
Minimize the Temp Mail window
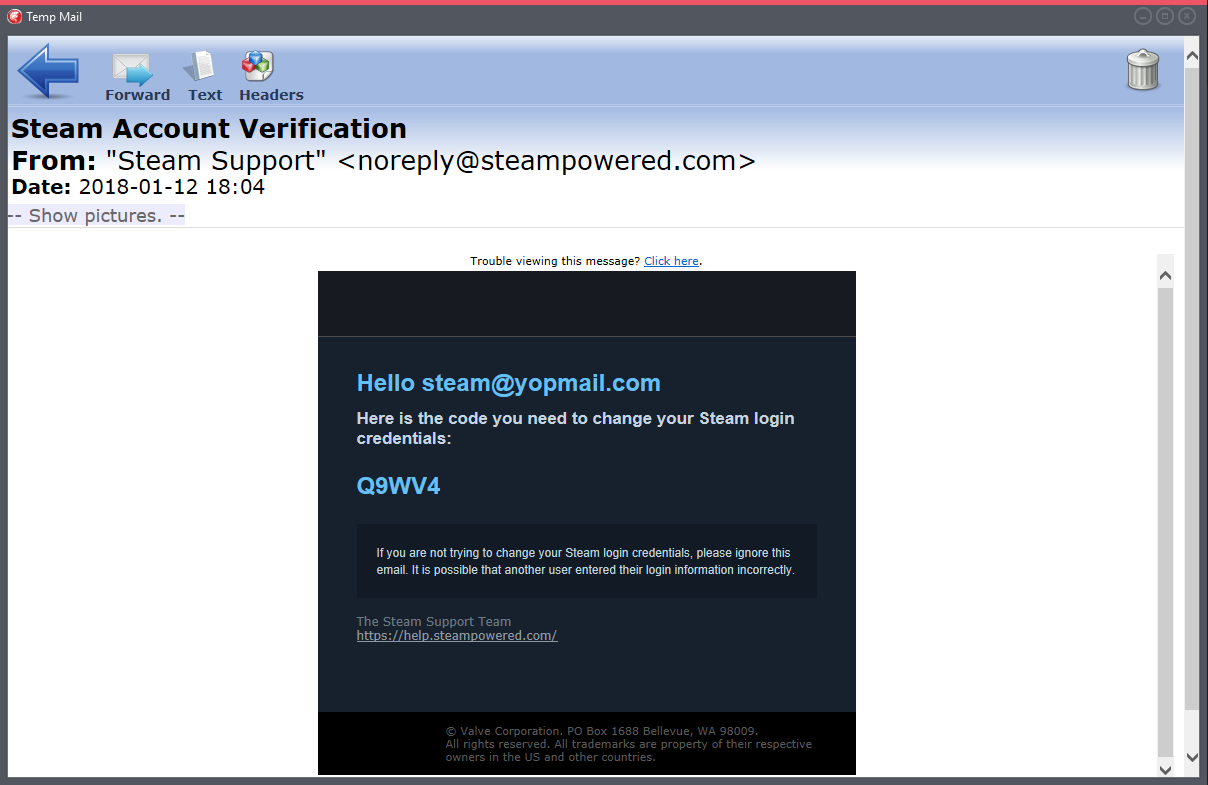(1143, 16)
